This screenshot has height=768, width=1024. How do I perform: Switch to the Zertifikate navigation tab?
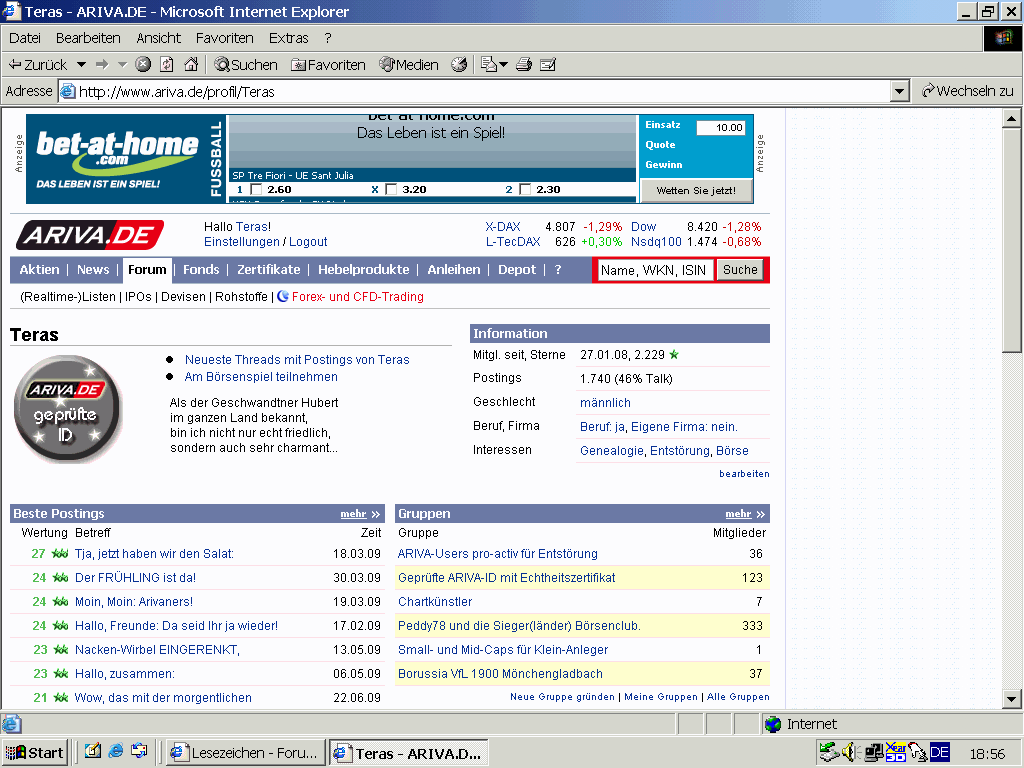pyautogui.click(x=268, y=270)
